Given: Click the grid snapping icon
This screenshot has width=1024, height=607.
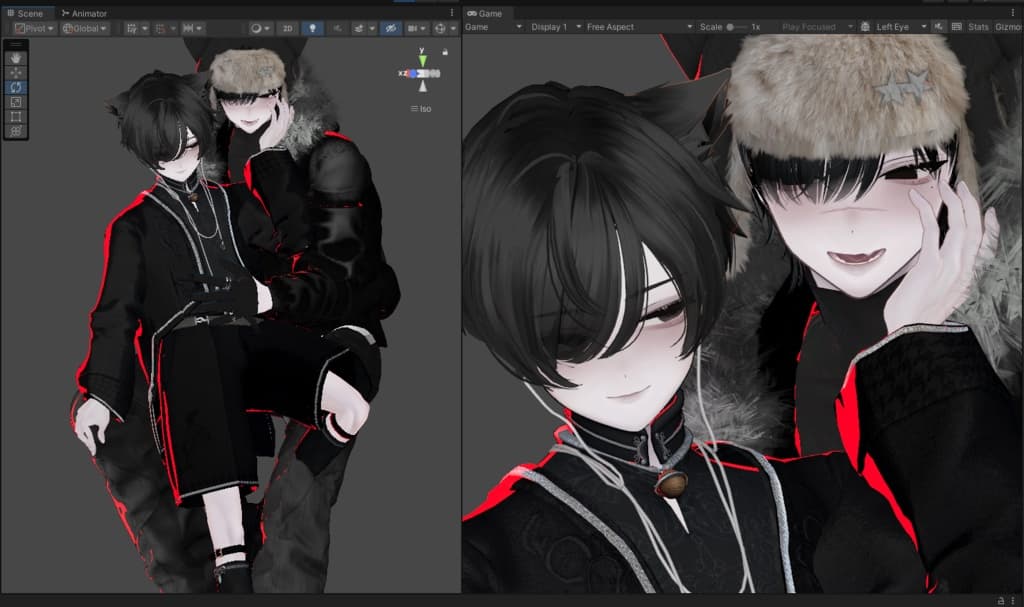Looking at the screenshot, I should 160,28.
